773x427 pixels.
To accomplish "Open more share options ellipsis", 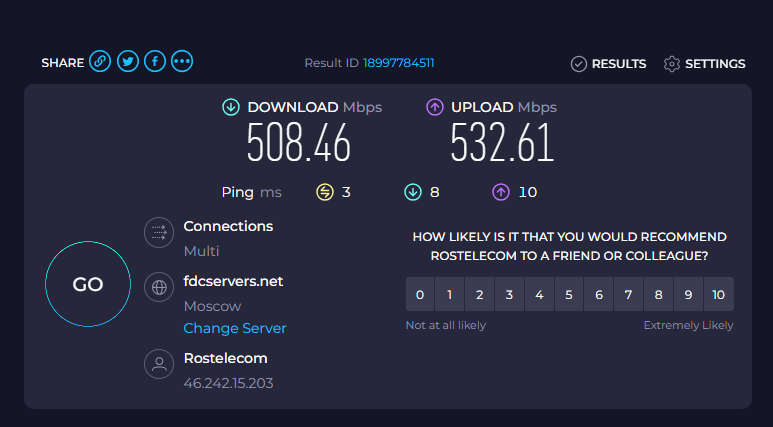I will point(182,62).
